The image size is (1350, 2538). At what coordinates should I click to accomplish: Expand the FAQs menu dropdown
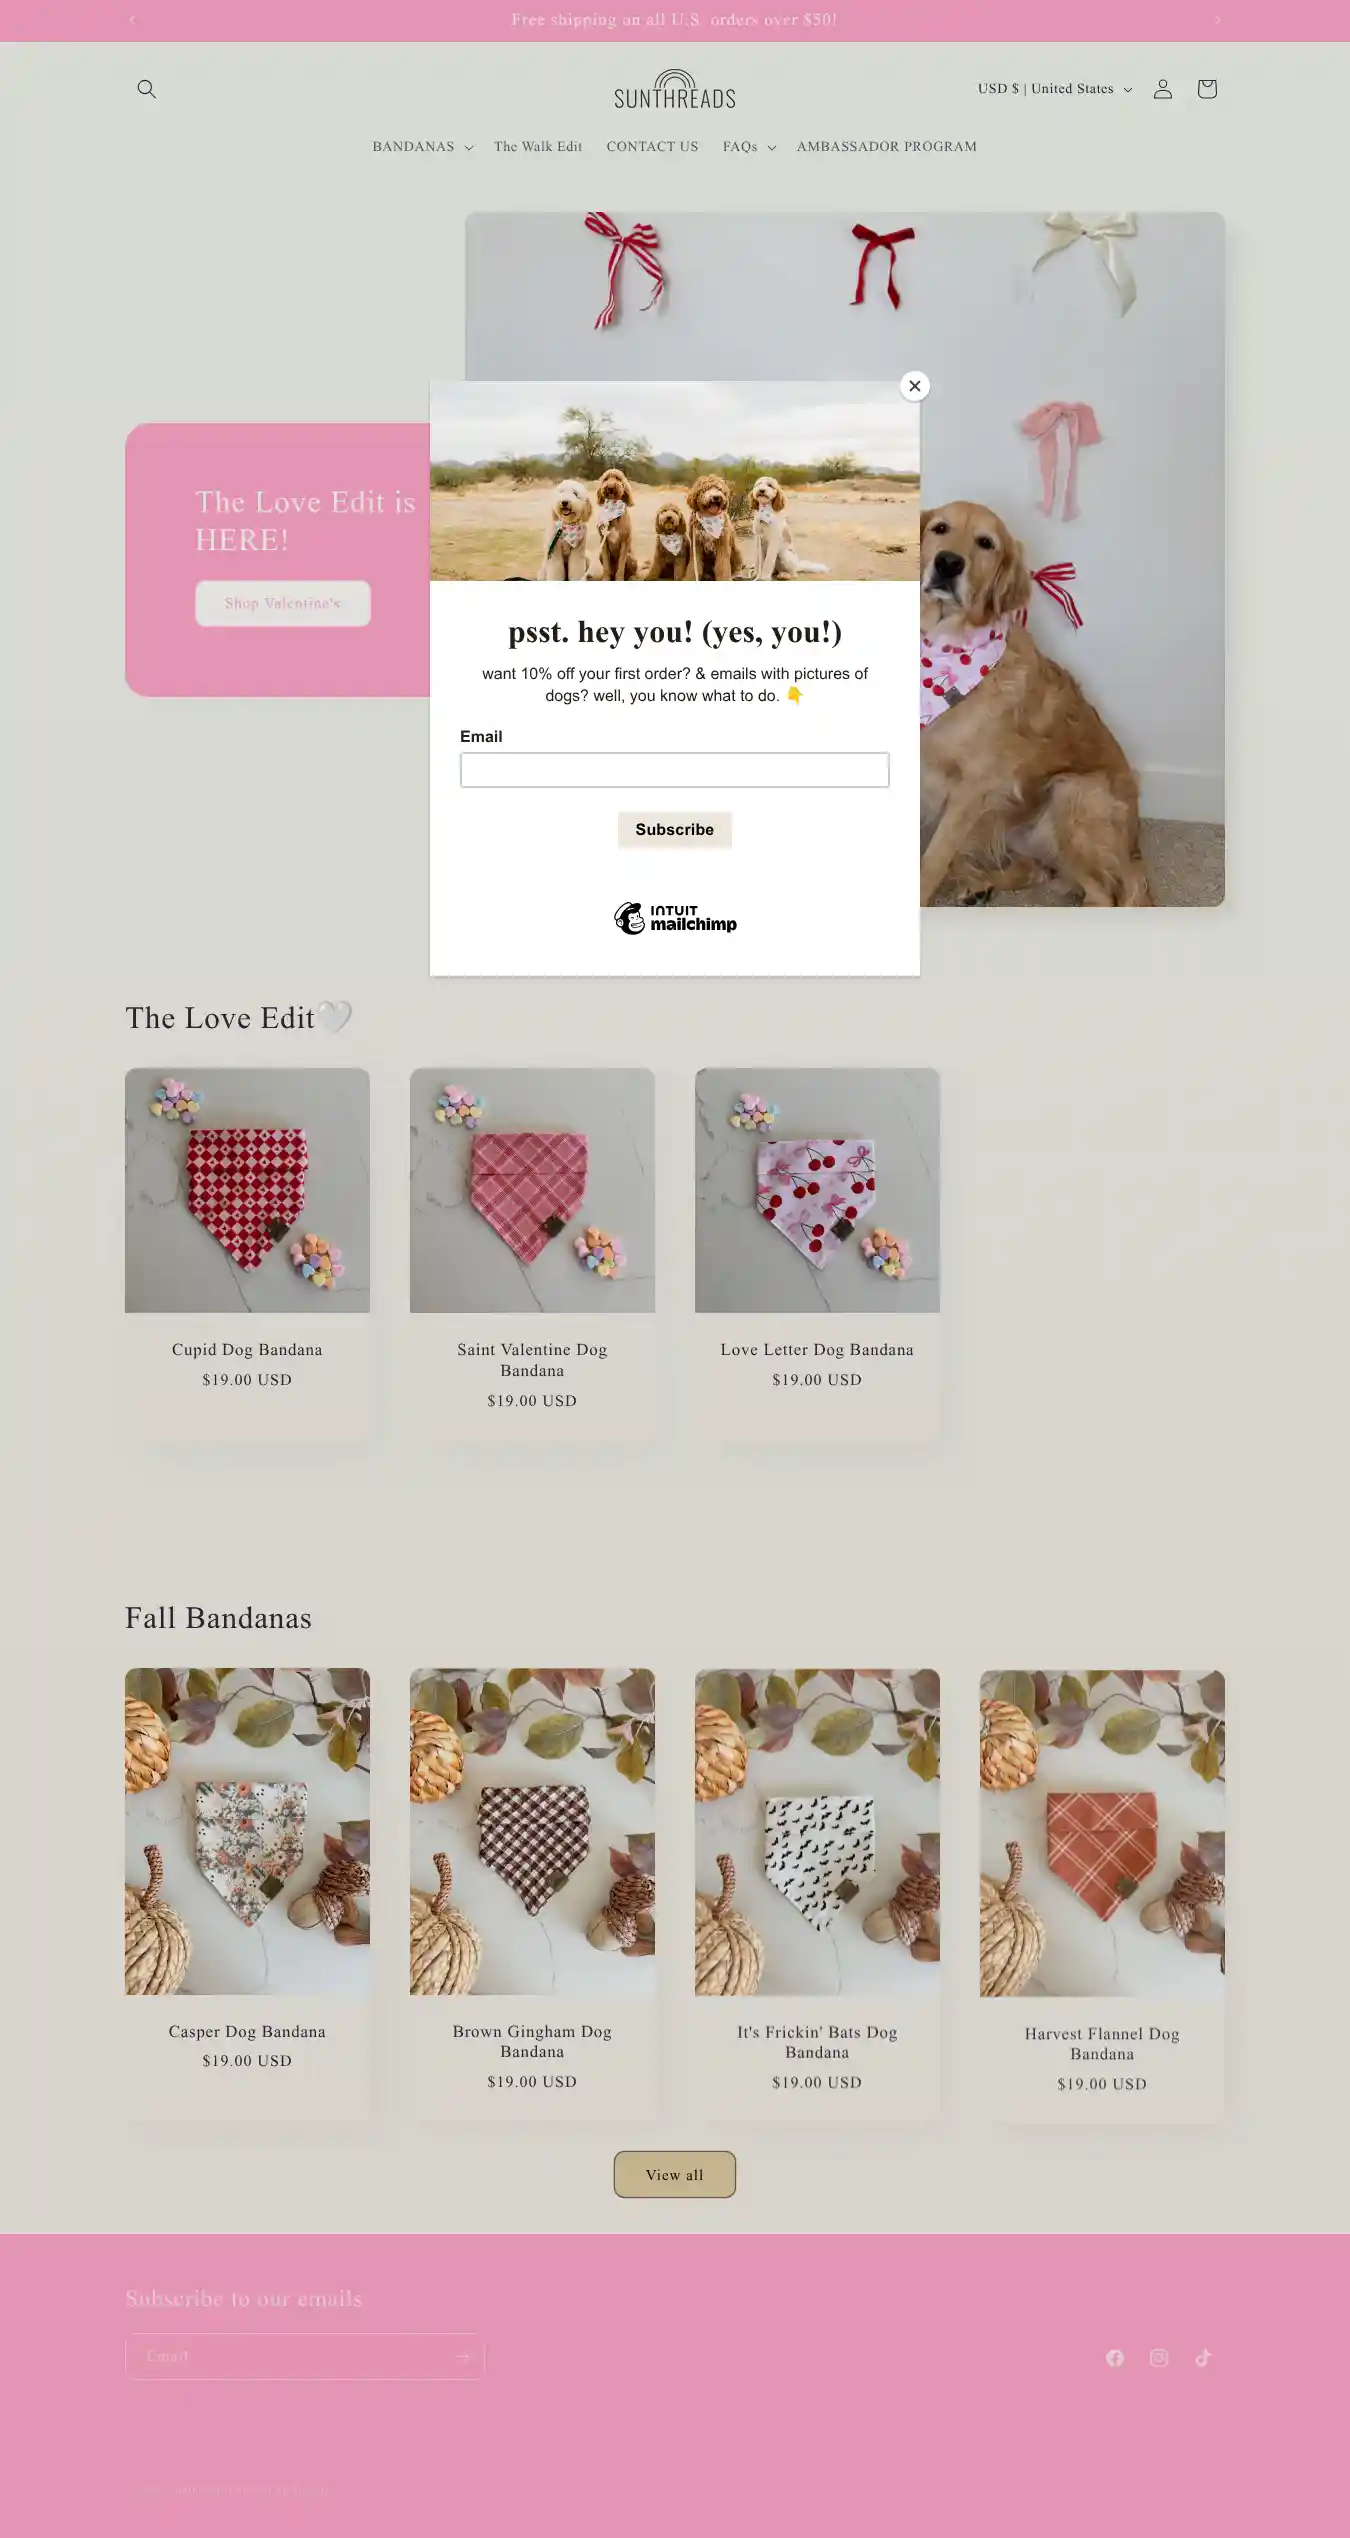tap(749, 147)
